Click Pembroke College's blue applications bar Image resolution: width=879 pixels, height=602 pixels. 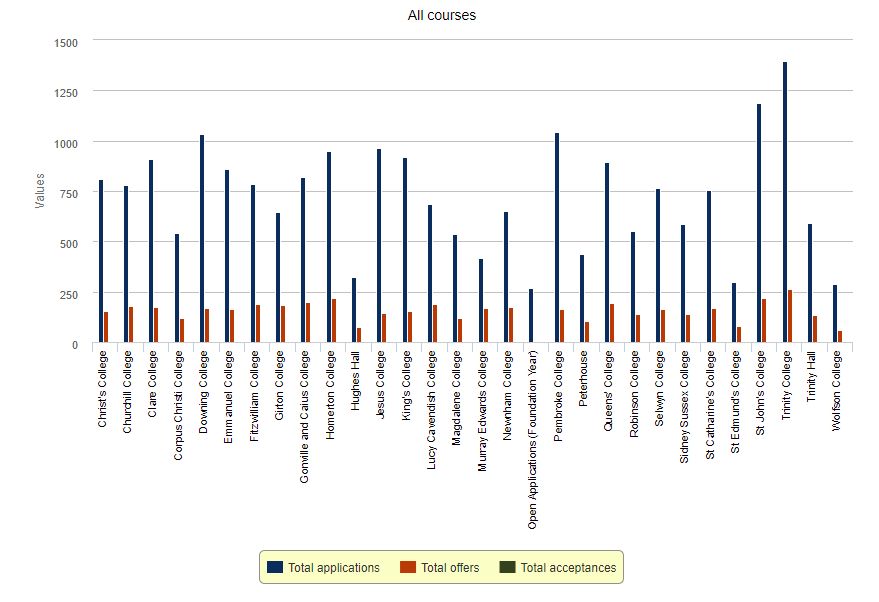click(x=556, y=238)
